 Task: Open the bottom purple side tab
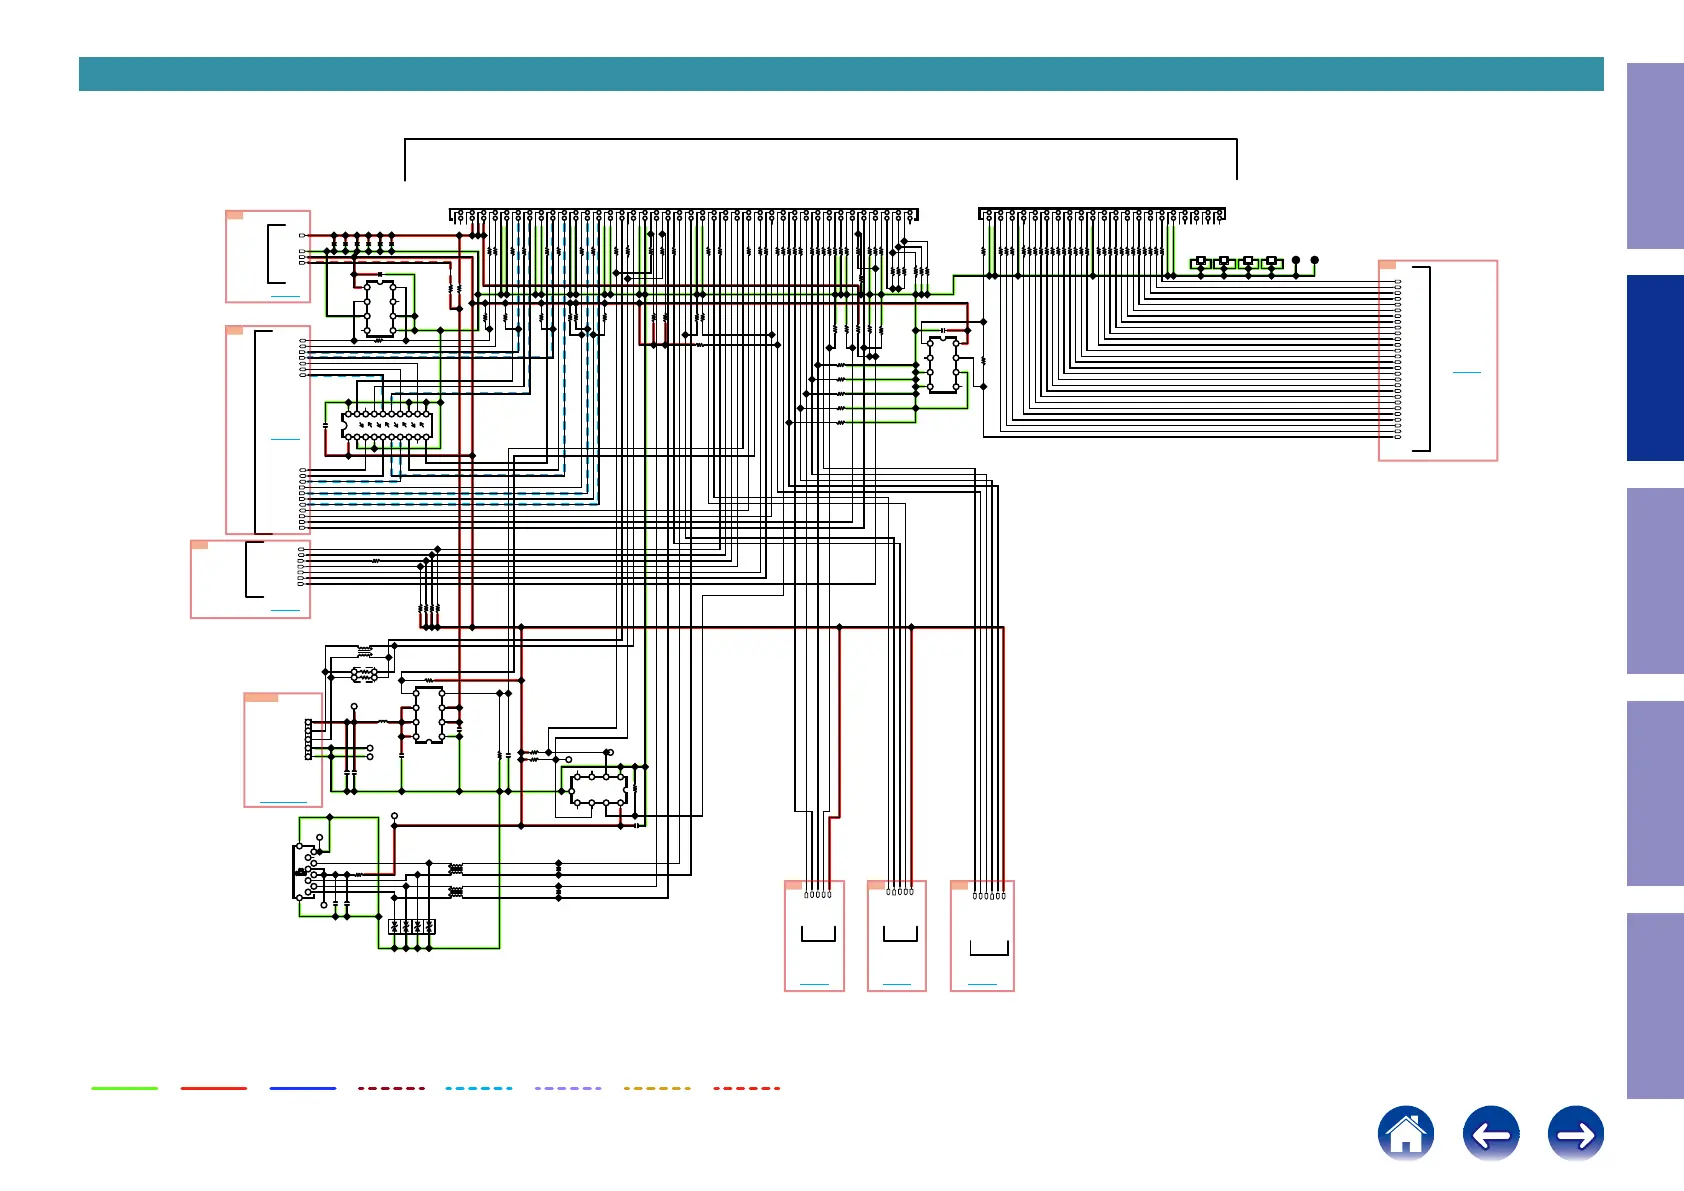1655,1006
